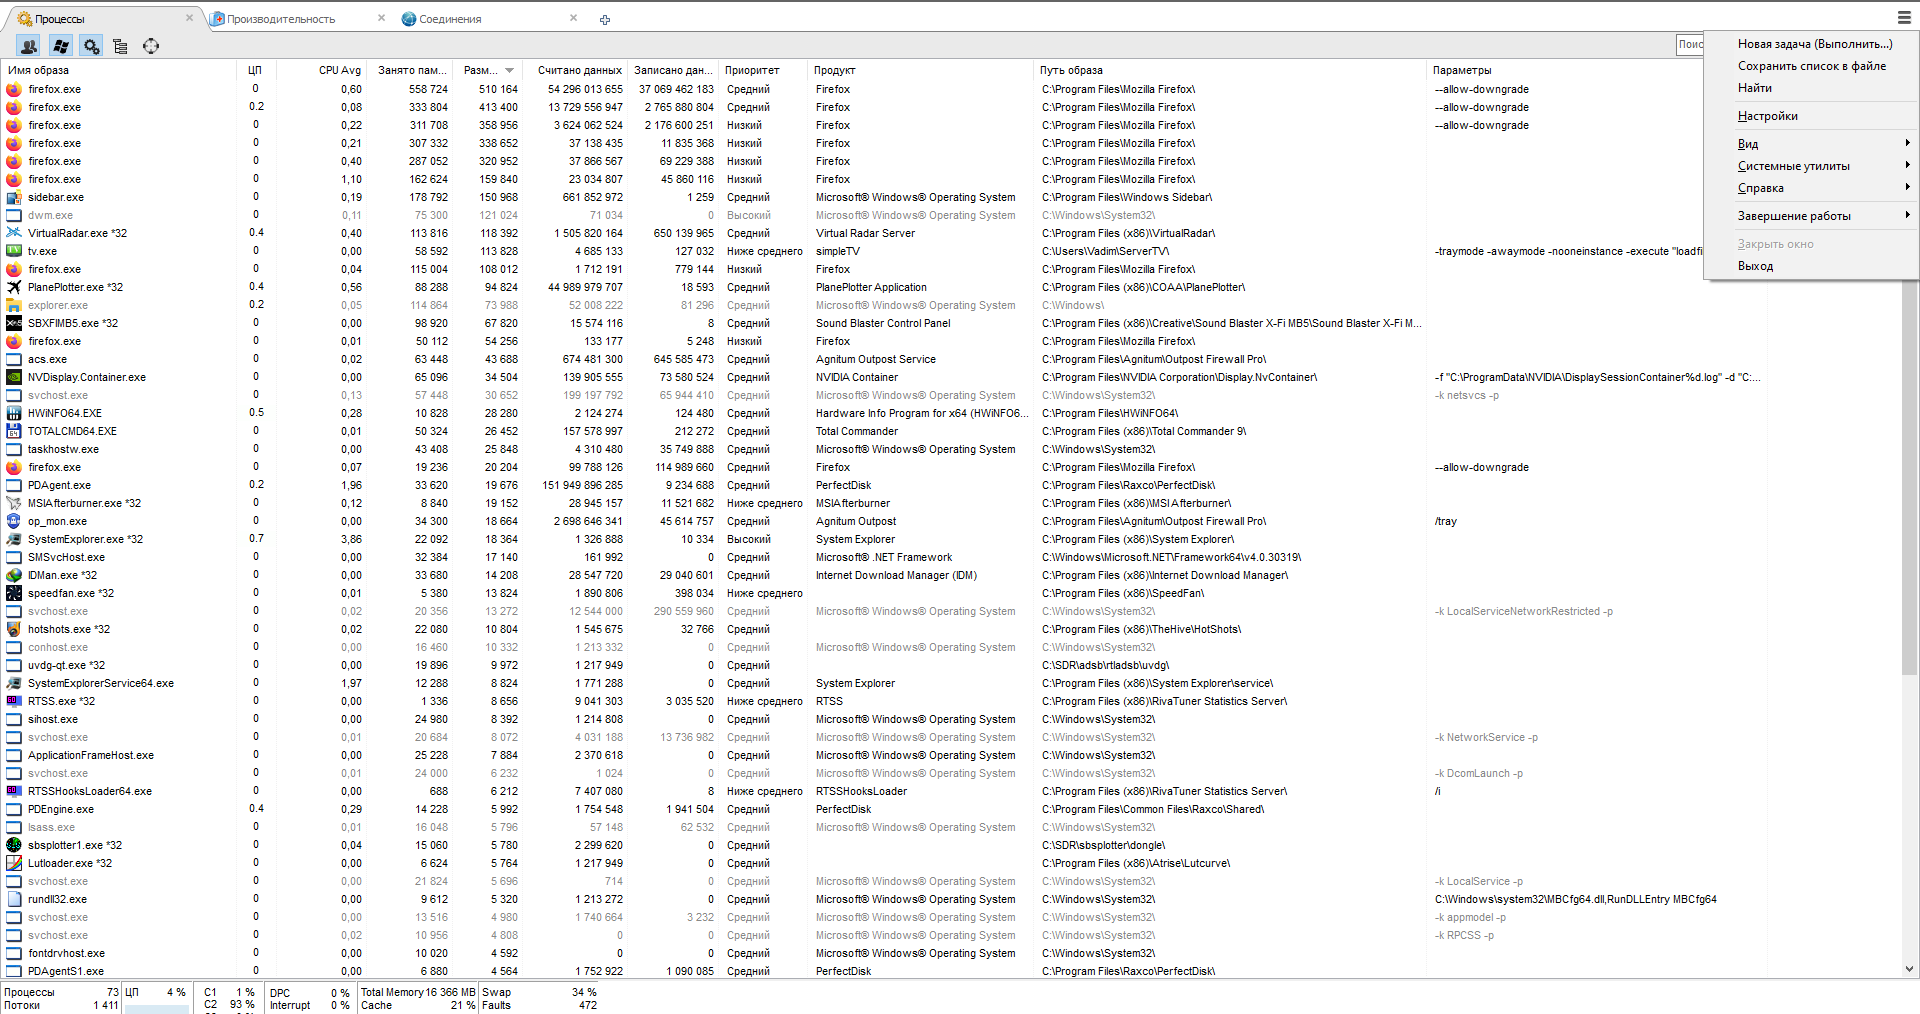Click the SBXFIMB5.exe Sound Blaster icon
Screen dimensions: 1920x1014
pyautogui.click(x=14, y=323)
